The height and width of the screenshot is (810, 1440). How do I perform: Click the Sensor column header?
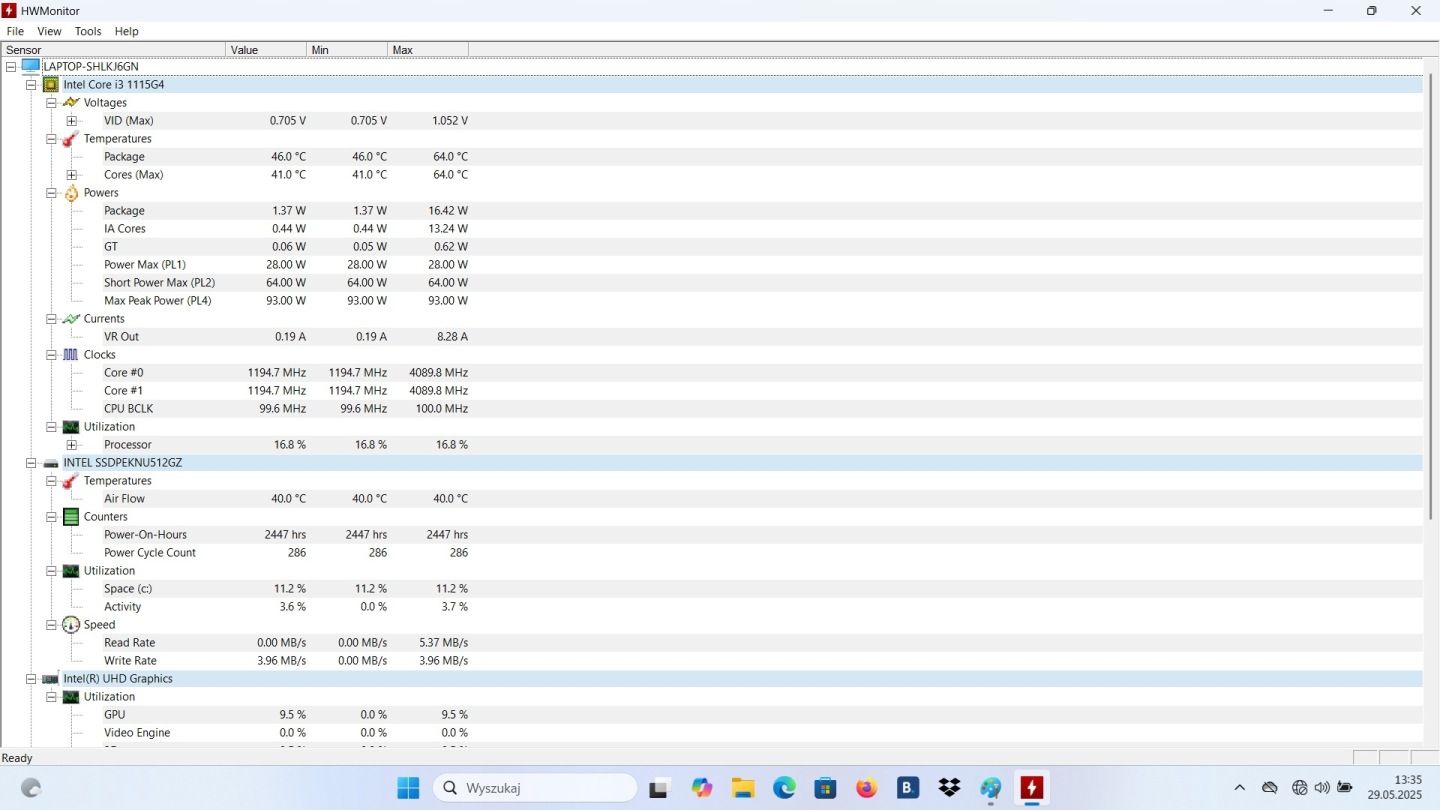tap(113, 50)
